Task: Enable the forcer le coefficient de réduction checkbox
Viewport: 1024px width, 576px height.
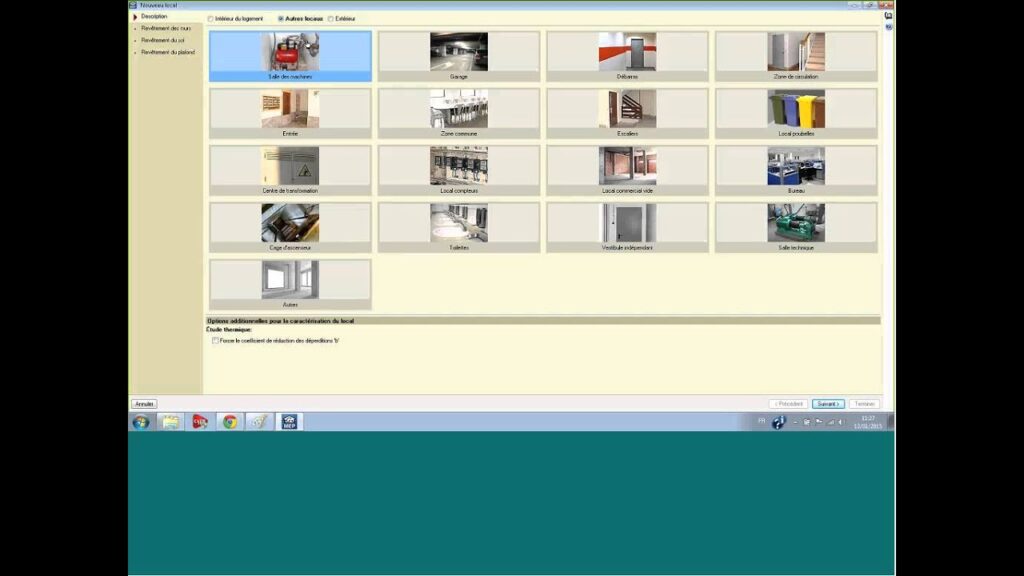Action: click(215, 340)
